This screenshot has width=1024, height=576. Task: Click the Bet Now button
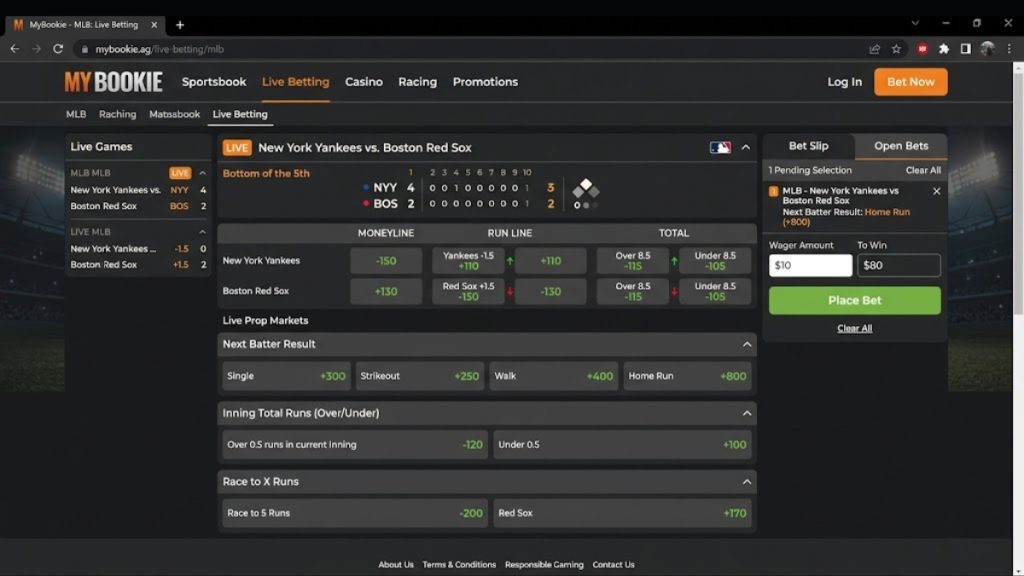[910, 82]
